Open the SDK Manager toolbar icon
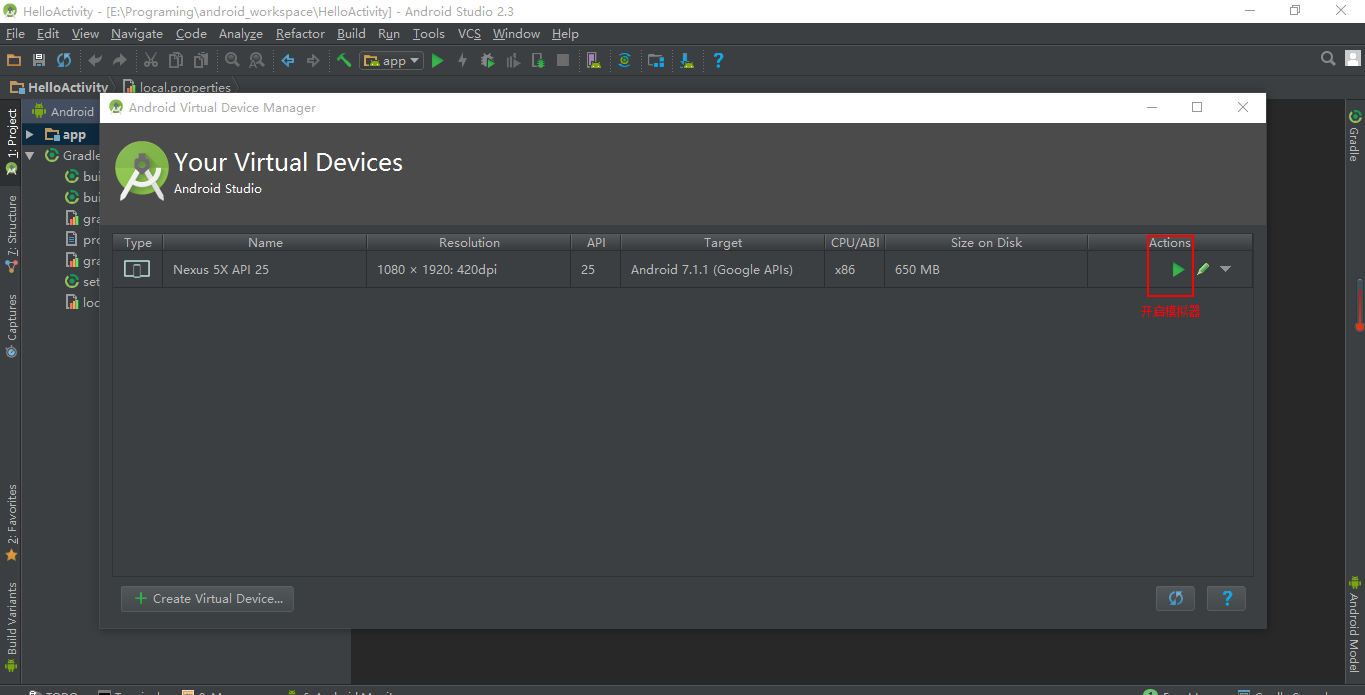Screen dimensions: 1365x695 point(687,61)
